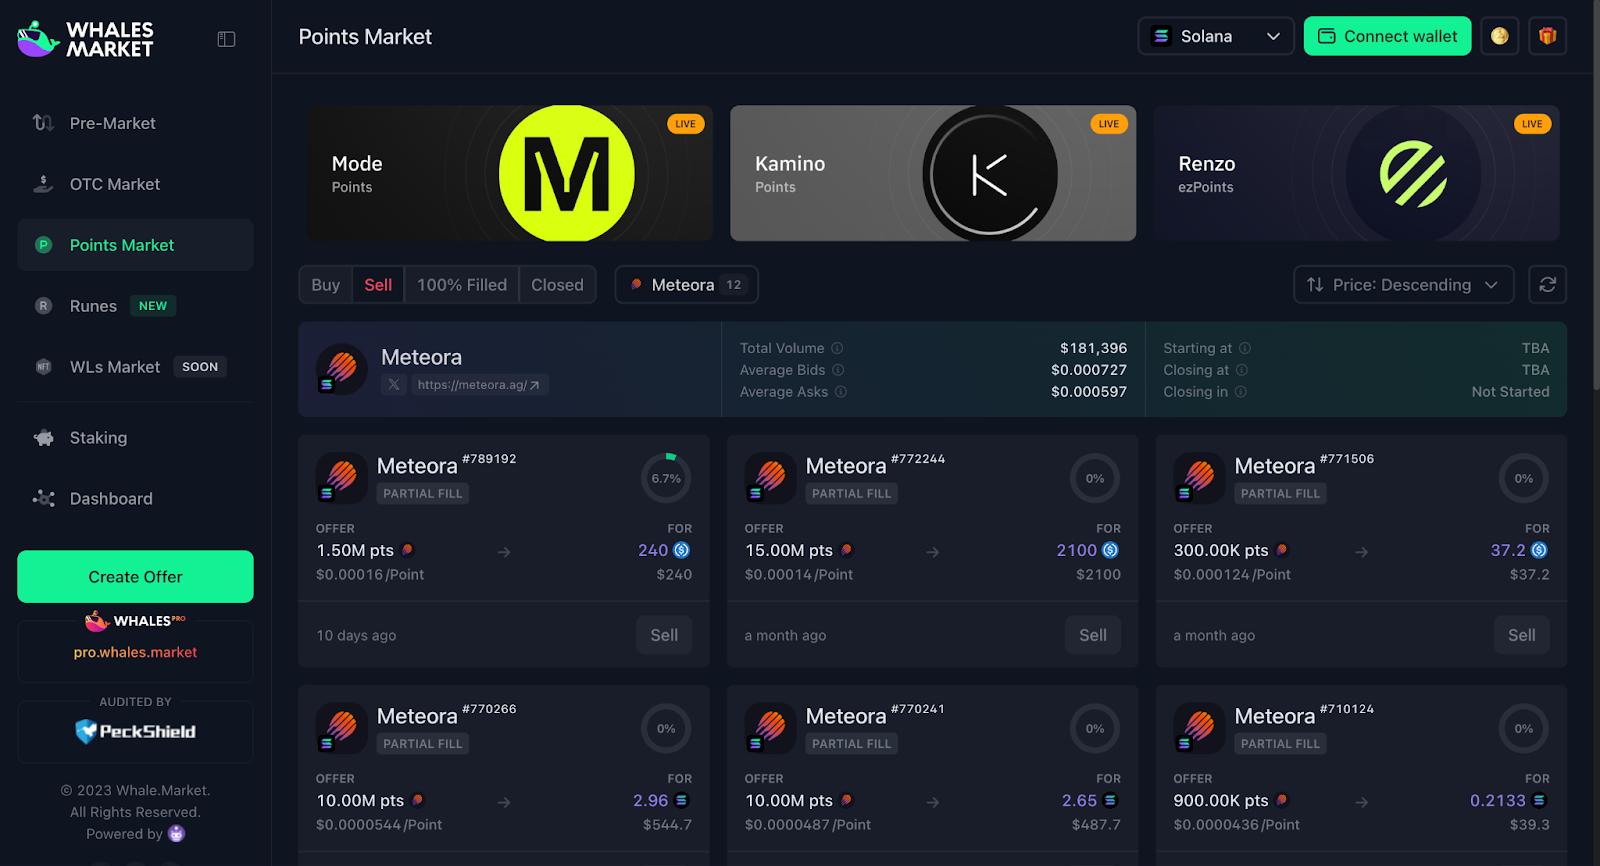This screenshot has height=866, width=1600.
Task: Click the Meteora project logo in summary banner
Action: pyautogui.click(x=342, y=369)
